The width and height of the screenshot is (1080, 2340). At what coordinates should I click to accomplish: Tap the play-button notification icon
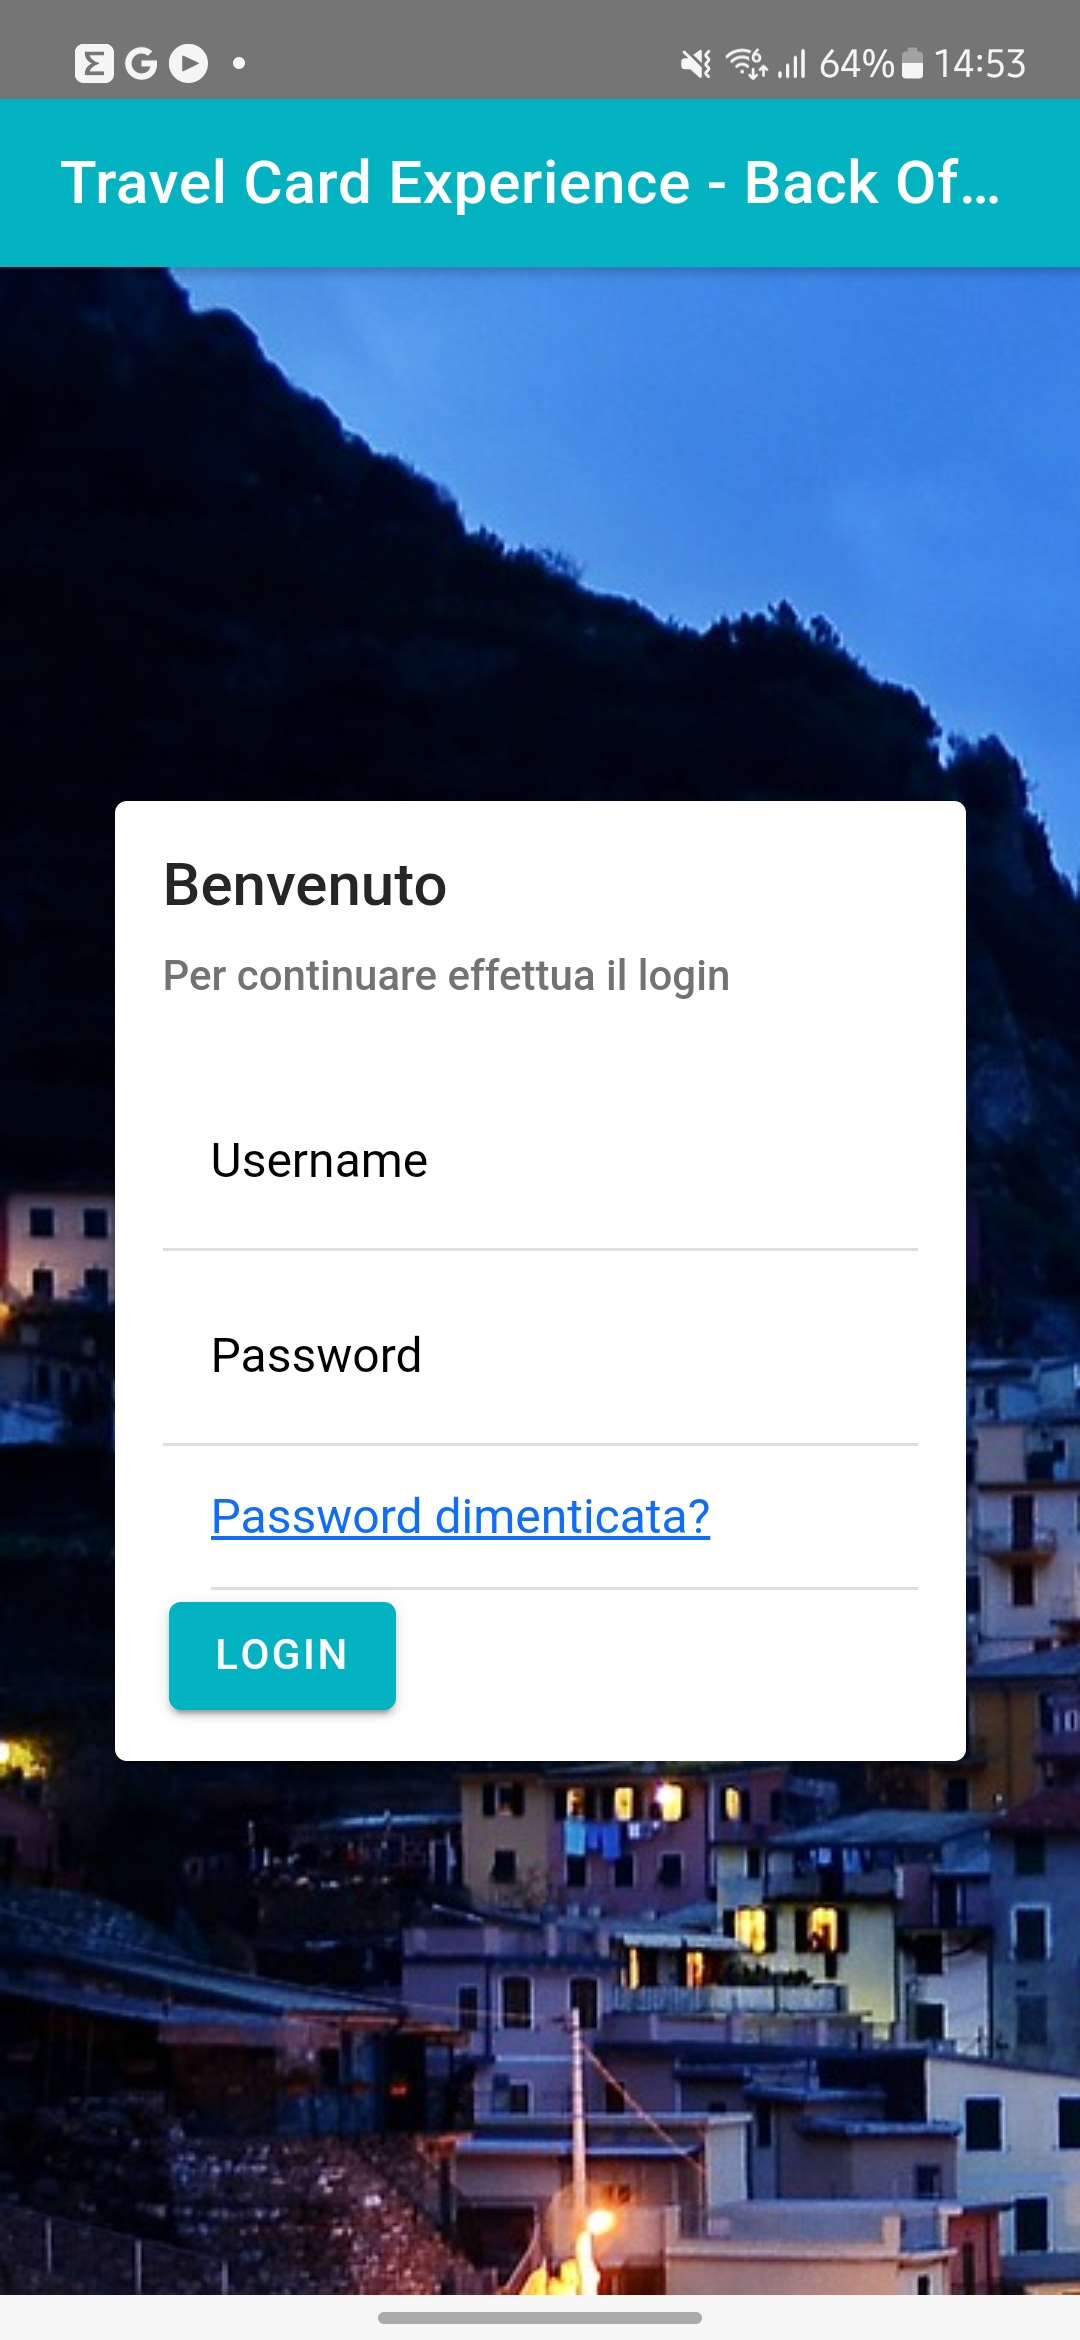[188, 64]
